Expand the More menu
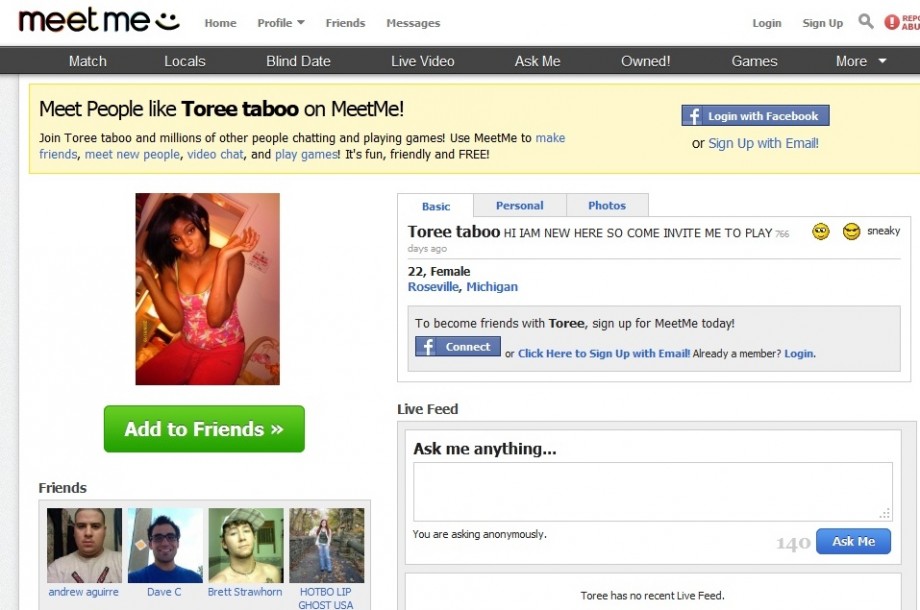Viewport: 920px width, 610px height. point(861,61)
